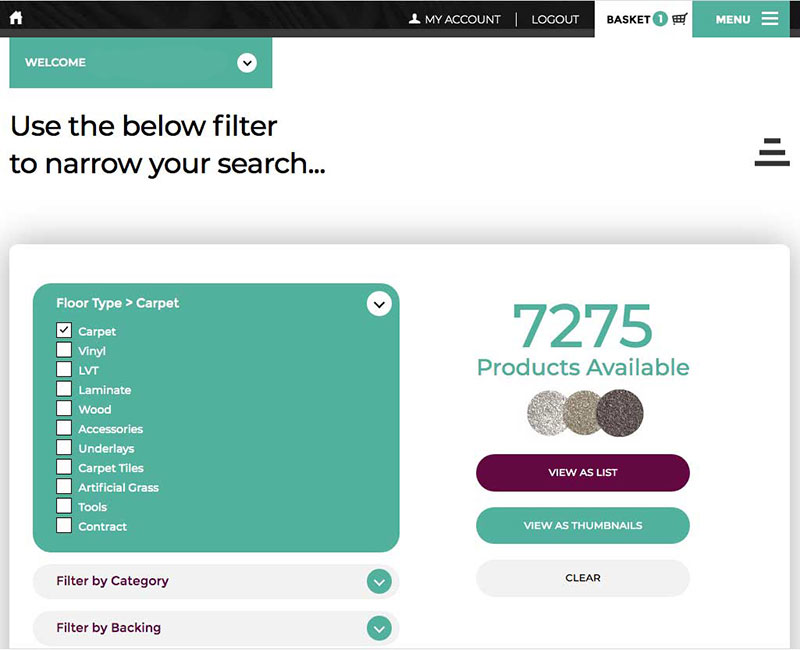
Task: Expand Filter by Backing section
Action: click(378, 628)
